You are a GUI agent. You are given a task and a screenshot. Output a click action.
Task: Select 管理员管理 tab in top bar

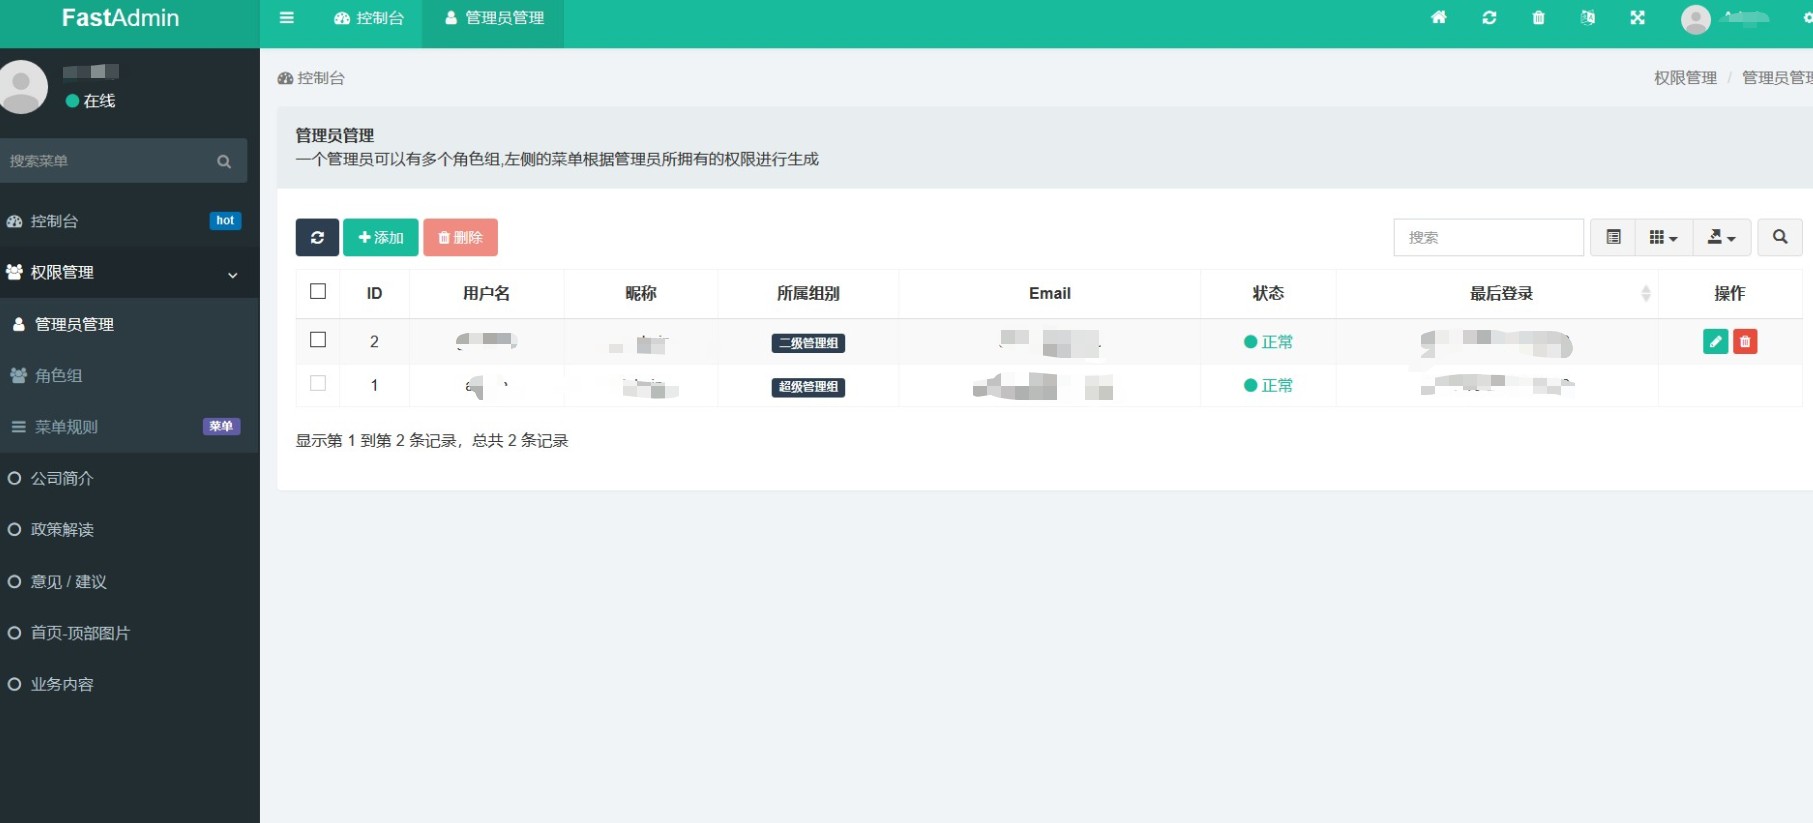tap(493, 18)
